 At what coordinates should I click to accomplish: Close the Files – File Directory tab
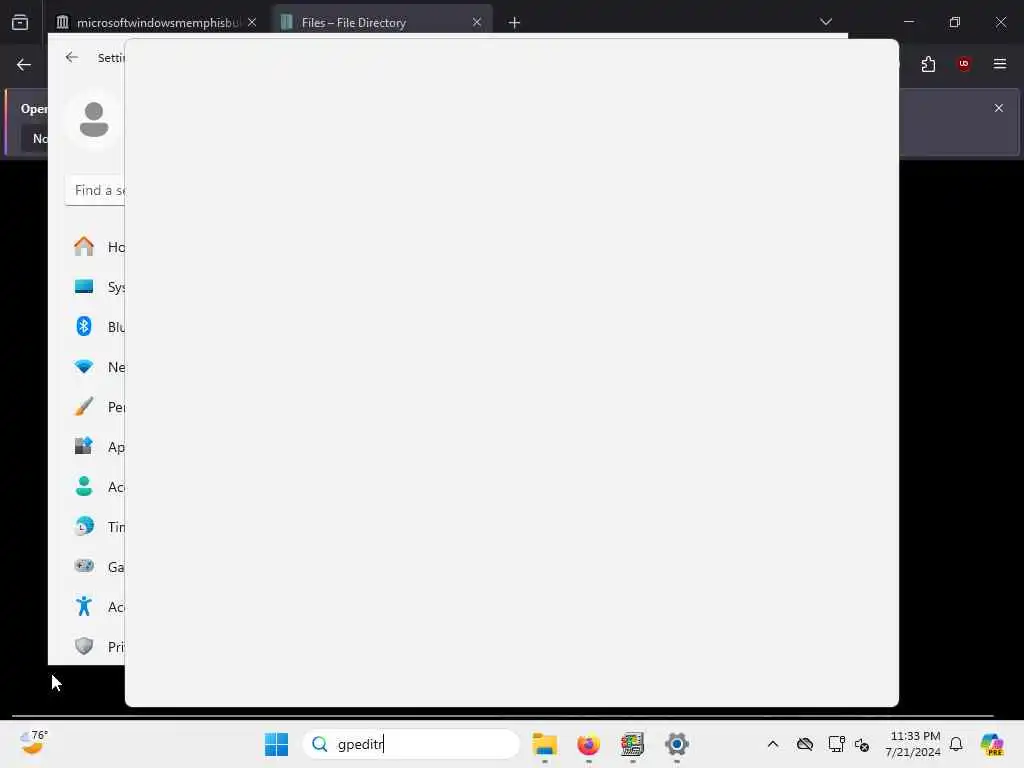(477, 22)
